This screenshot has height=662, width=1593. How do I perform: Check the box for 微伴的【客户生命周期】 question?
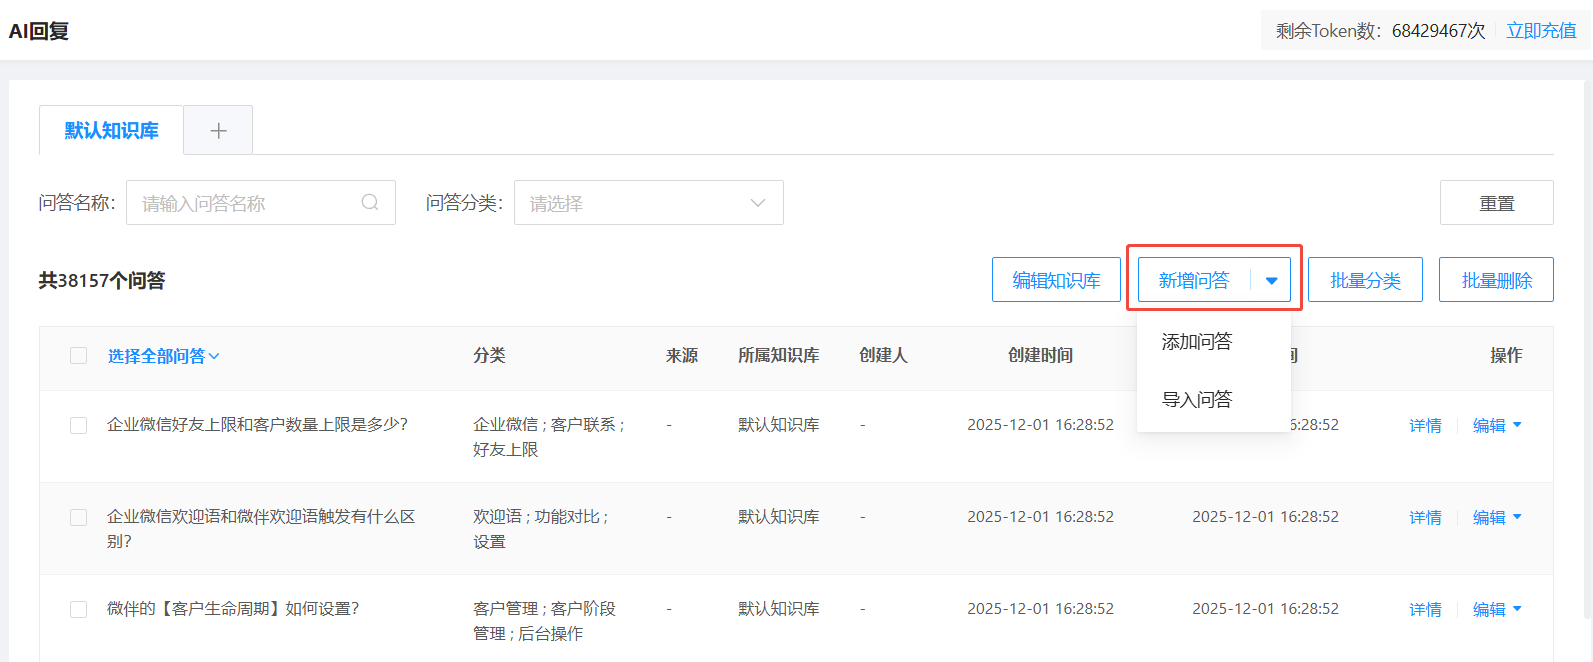(78, 609)
